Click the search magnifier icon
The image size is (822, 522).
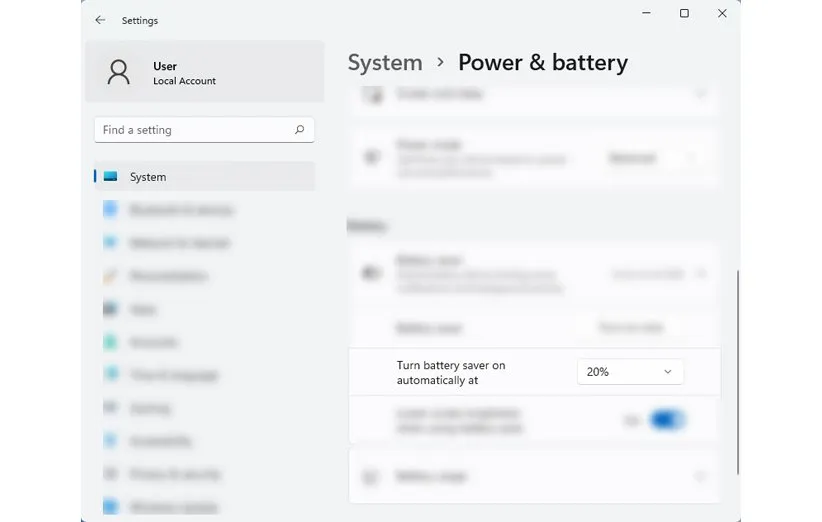299,130
